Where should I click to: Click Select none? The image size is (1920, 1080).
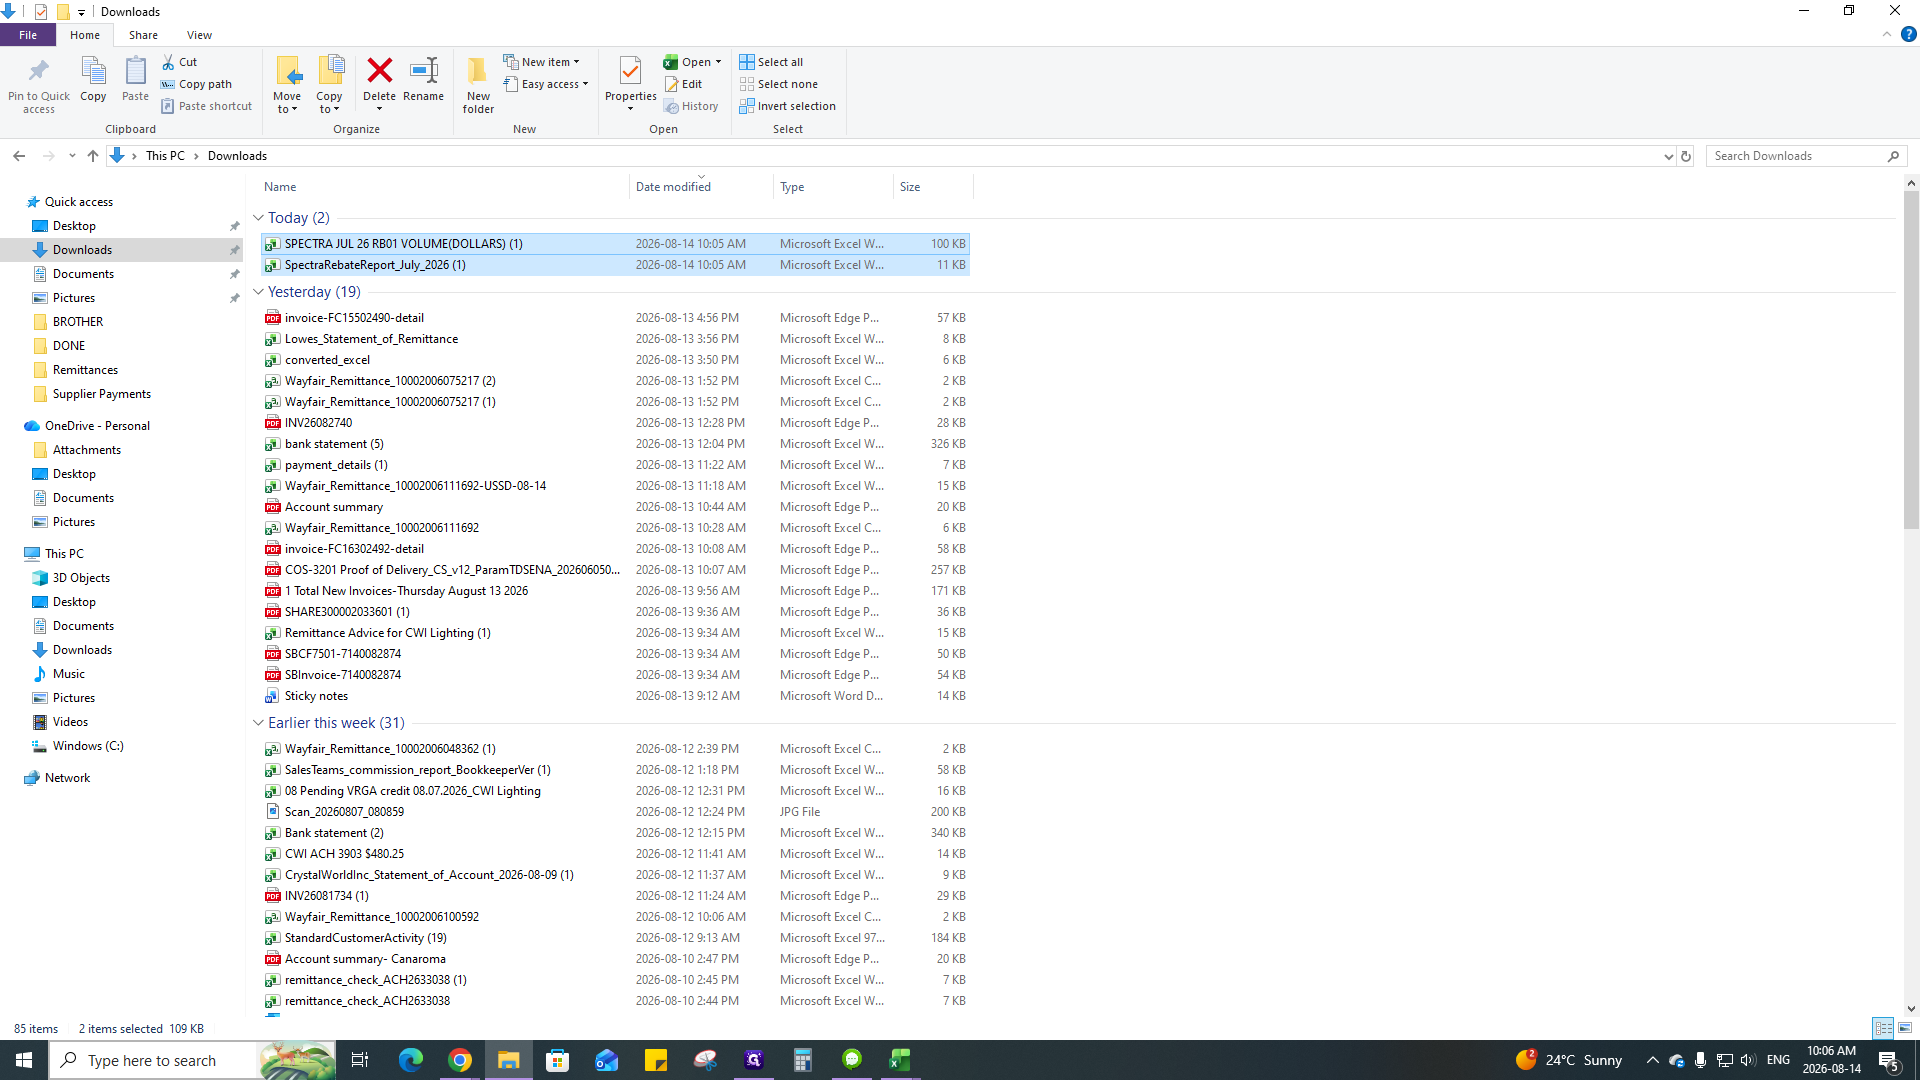click(x=778, y=84)
